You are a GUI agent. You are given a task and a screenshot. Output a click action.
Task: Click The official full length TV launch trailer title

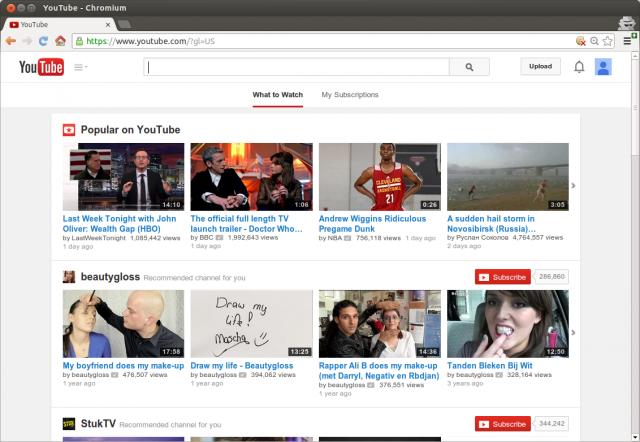click(x=247, y=224)
